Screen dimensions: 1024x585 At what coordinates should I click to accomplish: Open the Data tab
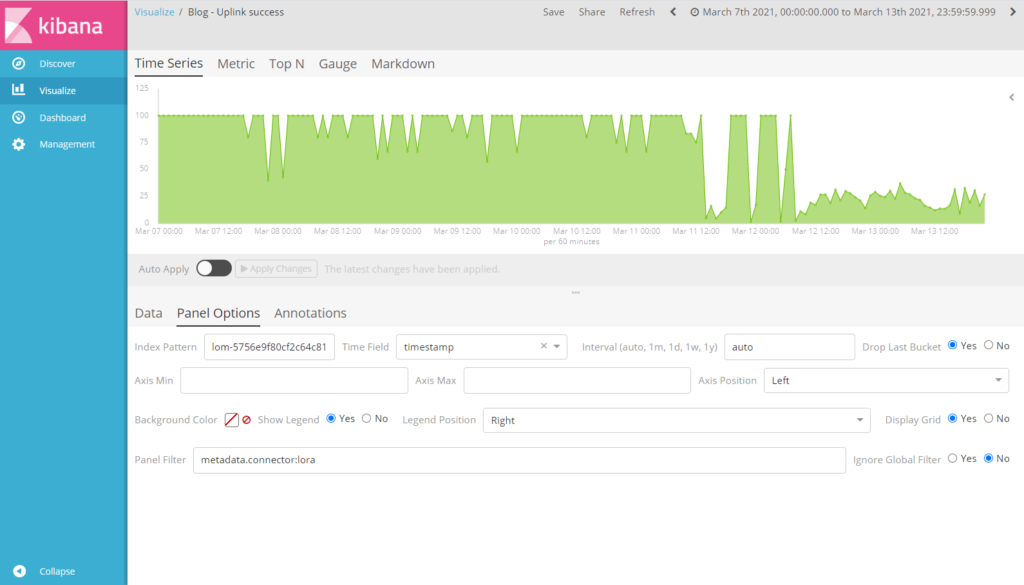point(148,313)
